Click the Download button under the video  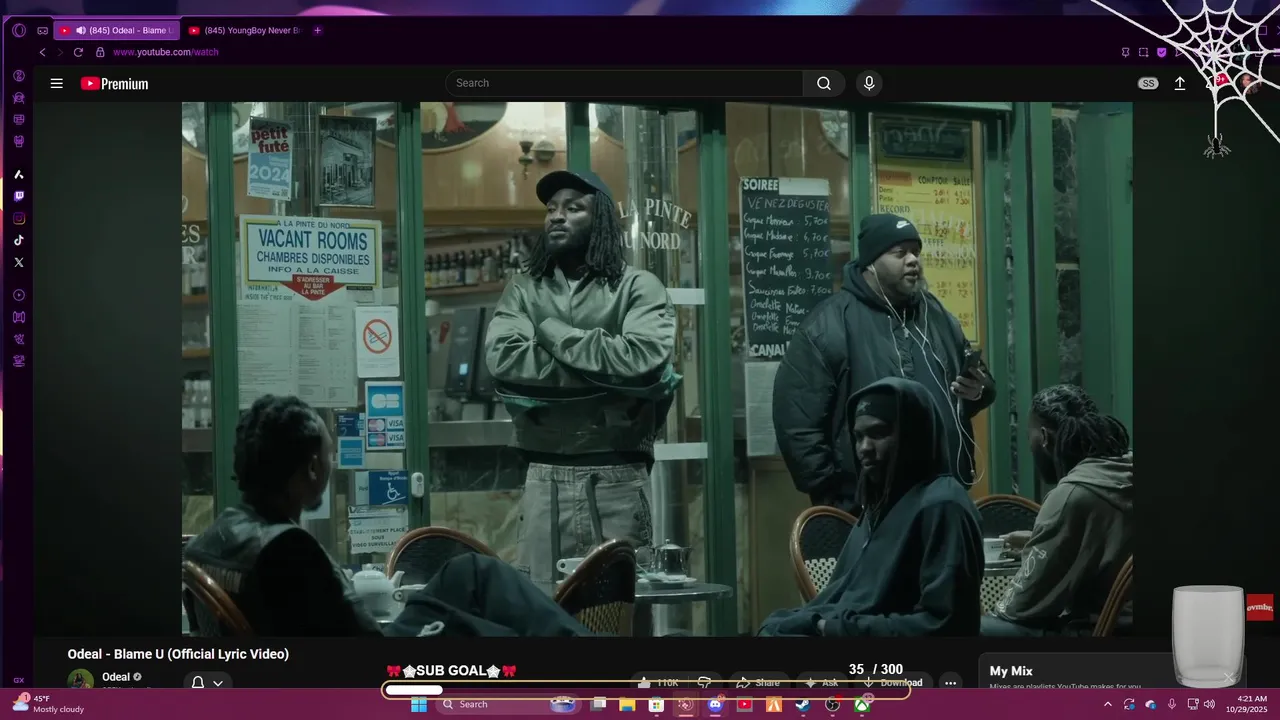(x=893, y=683)
